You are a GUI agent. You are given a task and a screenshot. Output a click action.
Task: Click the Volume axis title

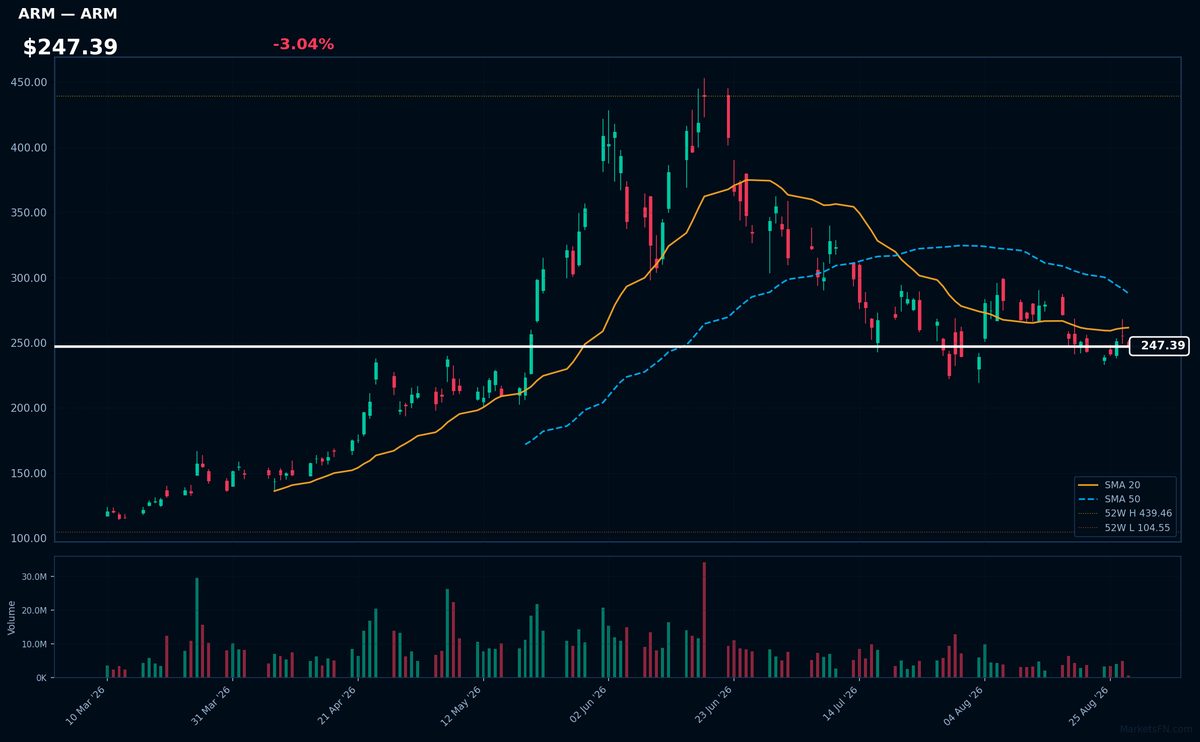(12, 617)
